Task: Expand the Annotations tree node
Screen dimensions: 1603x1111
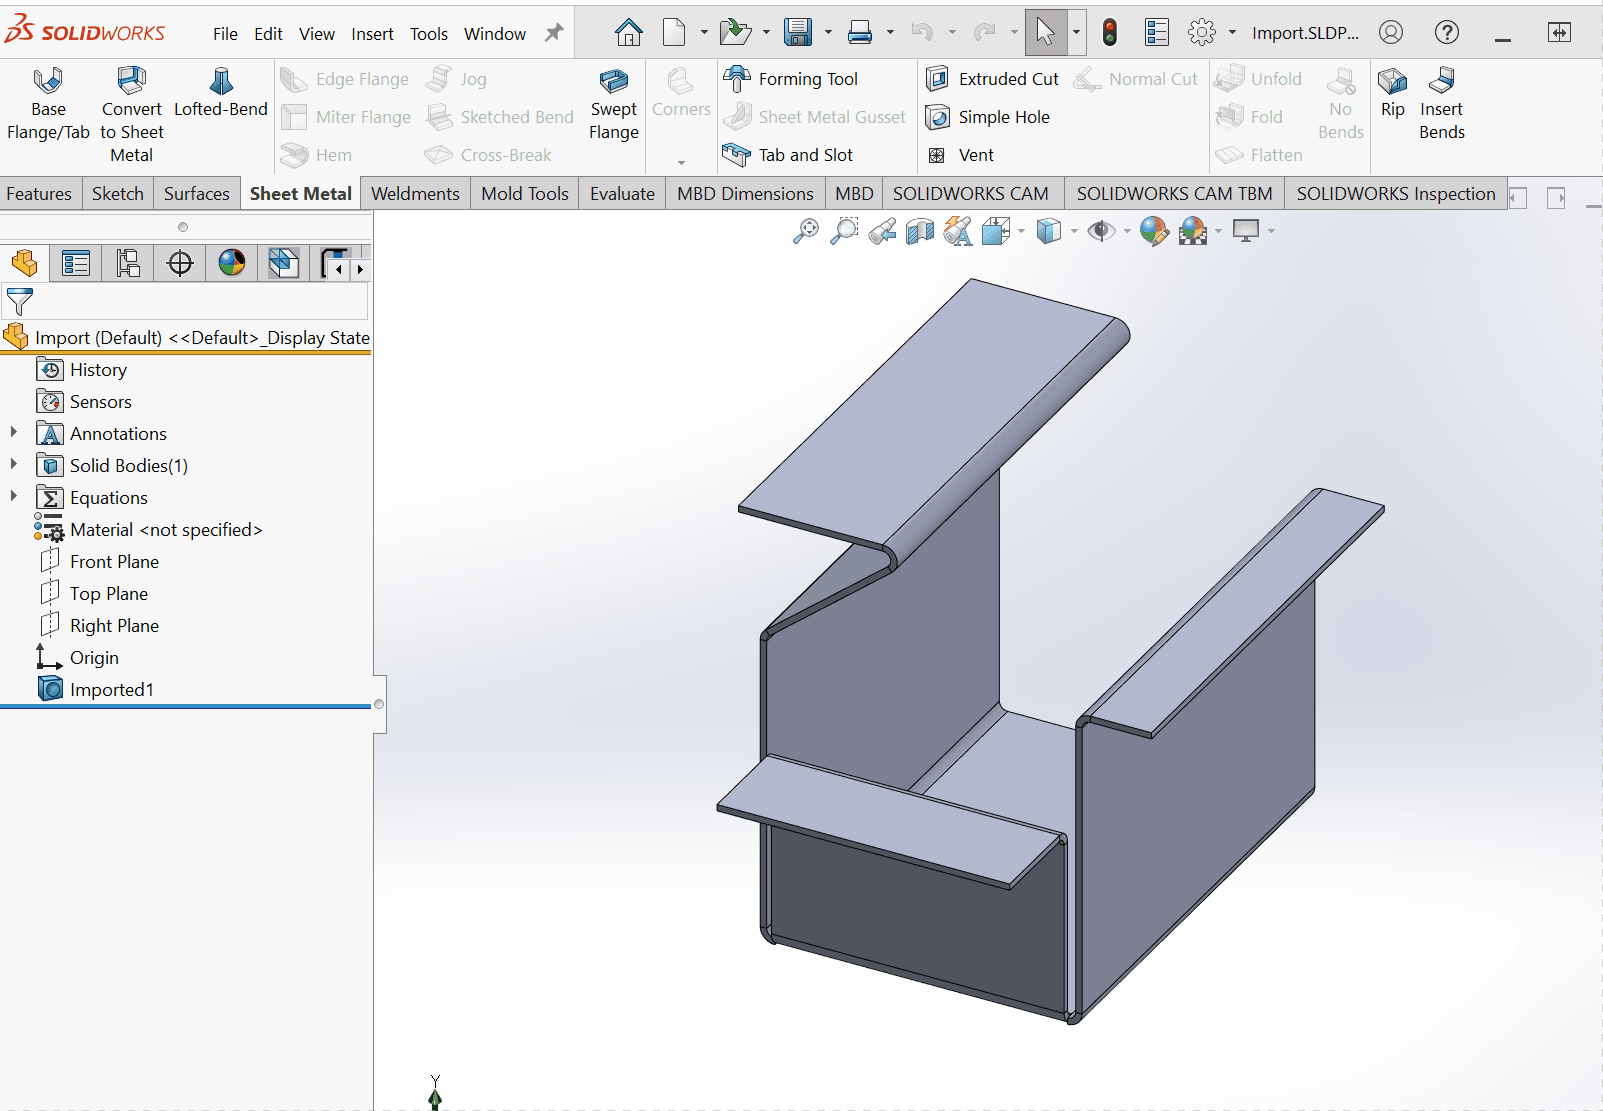Action: pos(14,433)
